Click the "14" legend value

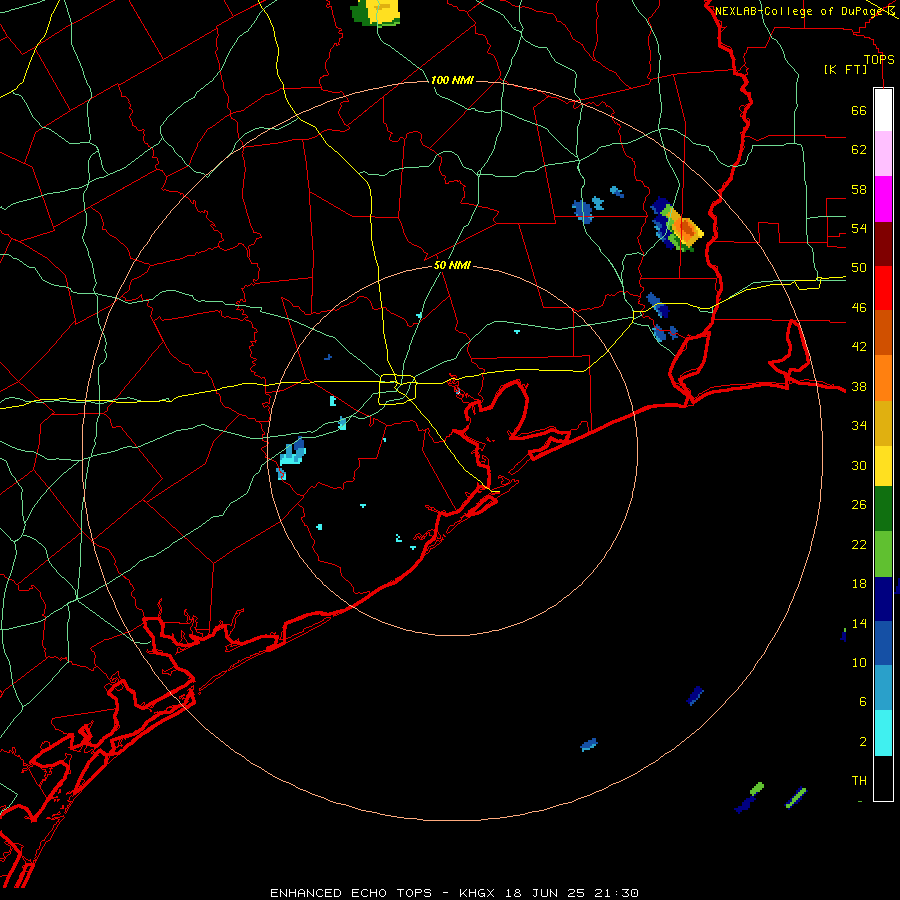(859, 623)
